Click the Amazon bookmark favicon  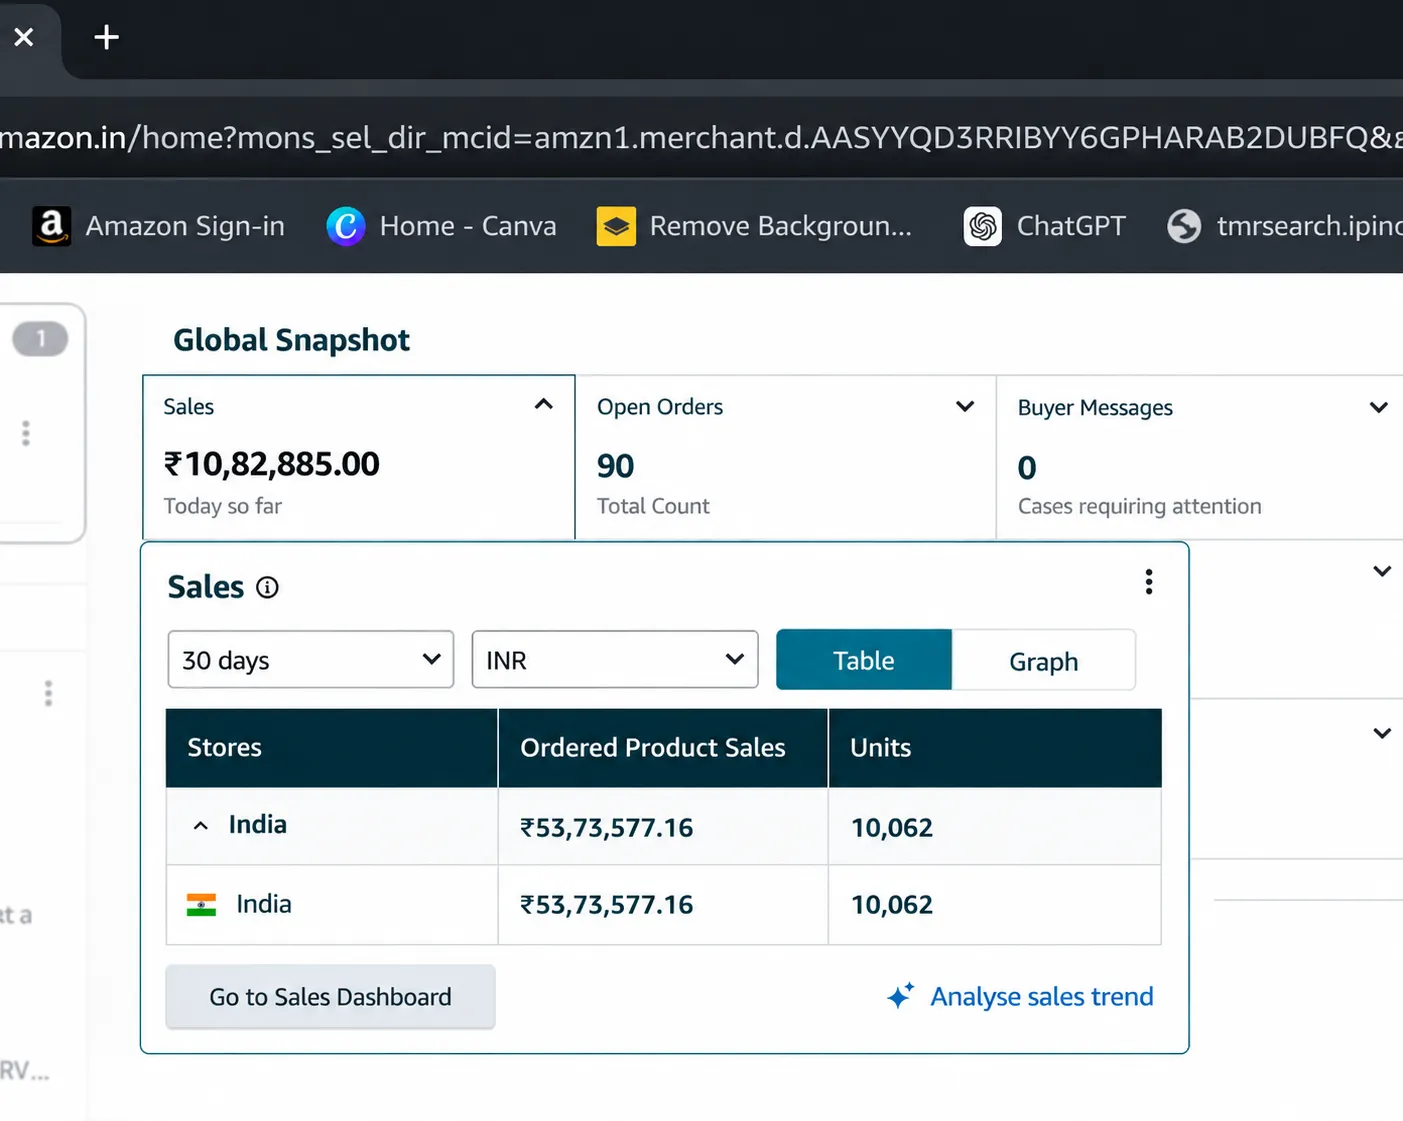(x=51, y=226)
